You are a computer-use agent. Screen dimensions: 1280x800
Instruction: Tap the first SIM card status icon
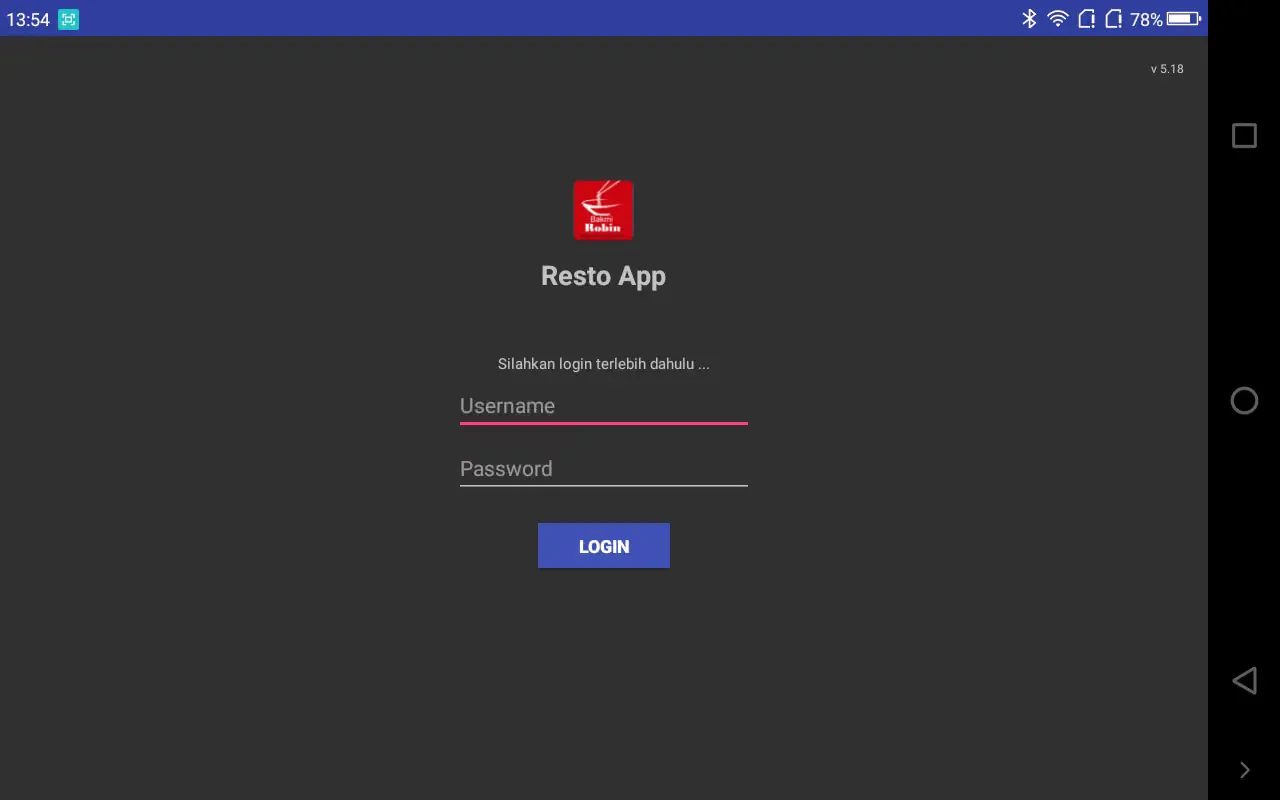click(1086, 18)
